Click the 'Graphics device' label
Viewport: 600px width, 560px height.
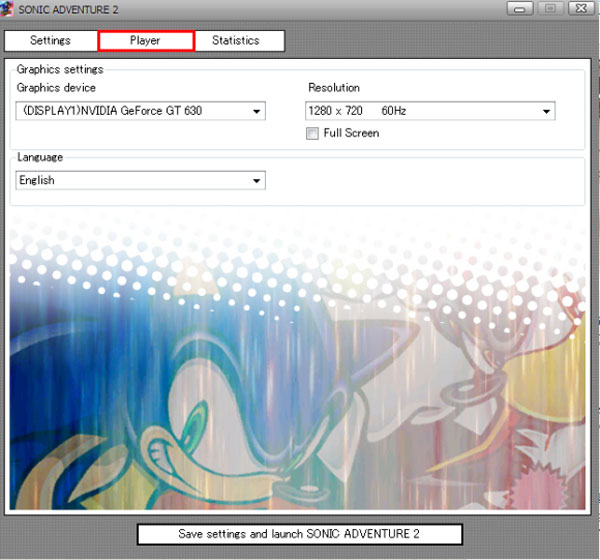(x=56, y=88)
